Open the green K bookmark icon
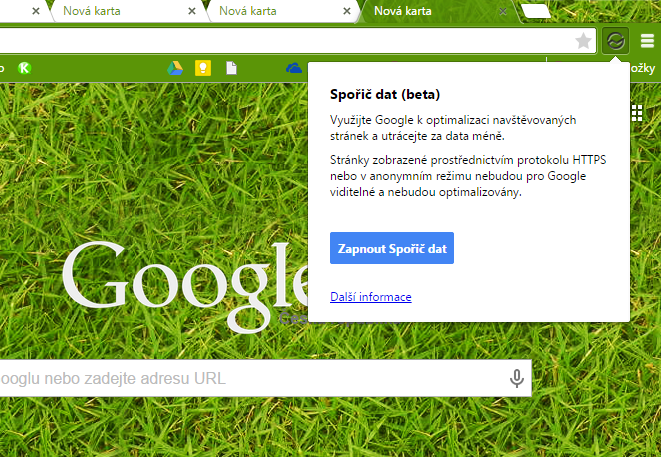The image size is (661, 457). pyautogui.click(x=24, y=68)
